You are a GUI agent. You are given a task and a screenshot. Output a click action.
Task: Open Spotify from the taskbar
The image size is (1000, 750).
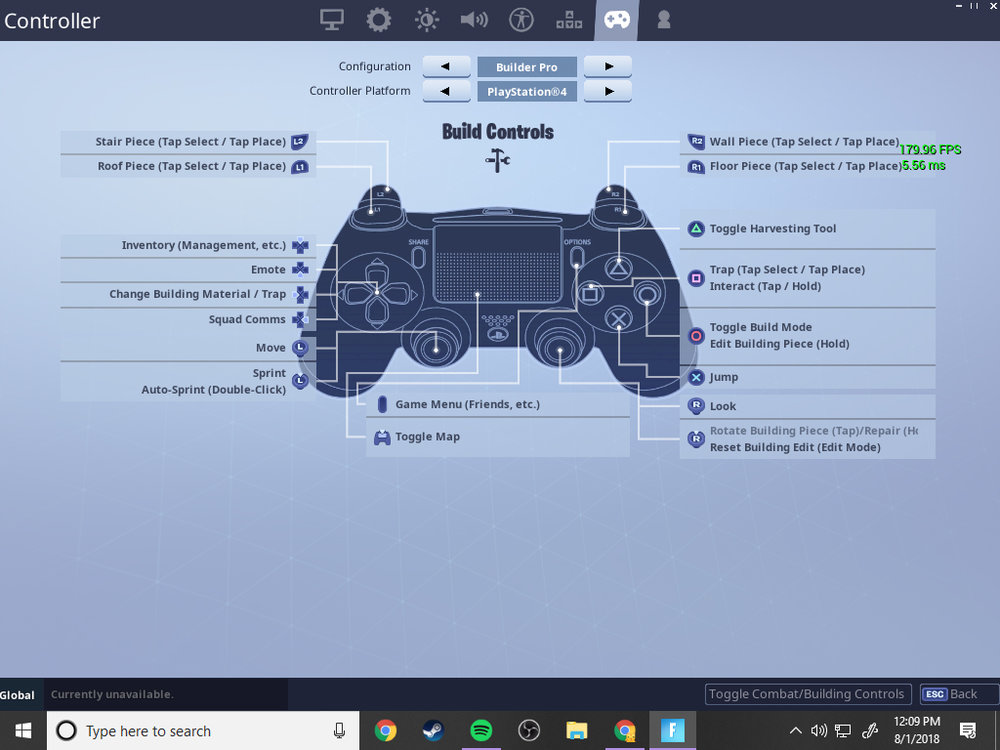click(x=481, y=731)
